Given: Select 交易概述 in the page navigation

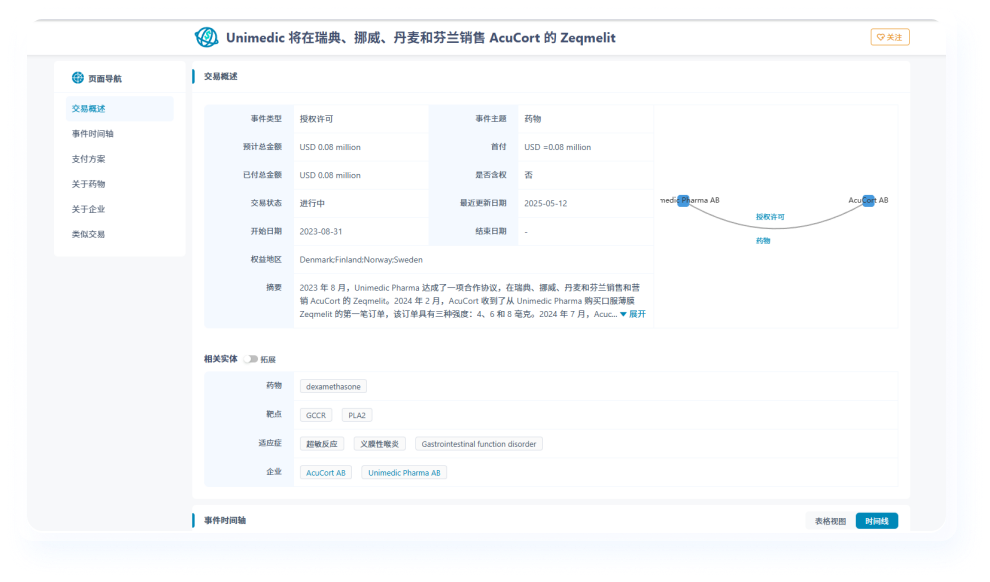Looking at the screenshot, I should click(119, 109).
